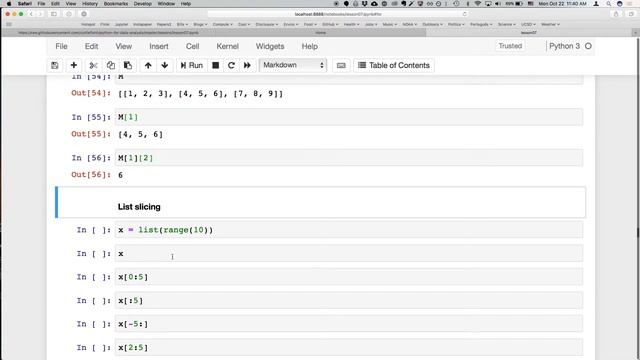Go back in Safari

[x=31, y=14]
